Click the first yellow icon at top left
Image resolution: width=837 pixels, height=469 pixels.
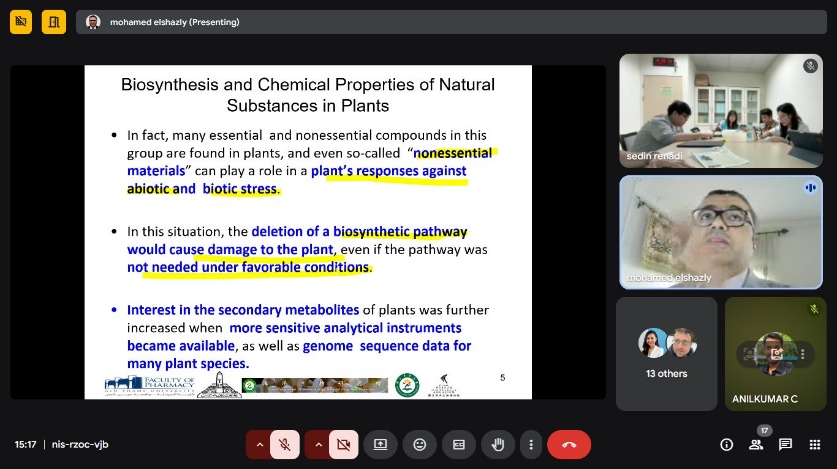(21, 21)
